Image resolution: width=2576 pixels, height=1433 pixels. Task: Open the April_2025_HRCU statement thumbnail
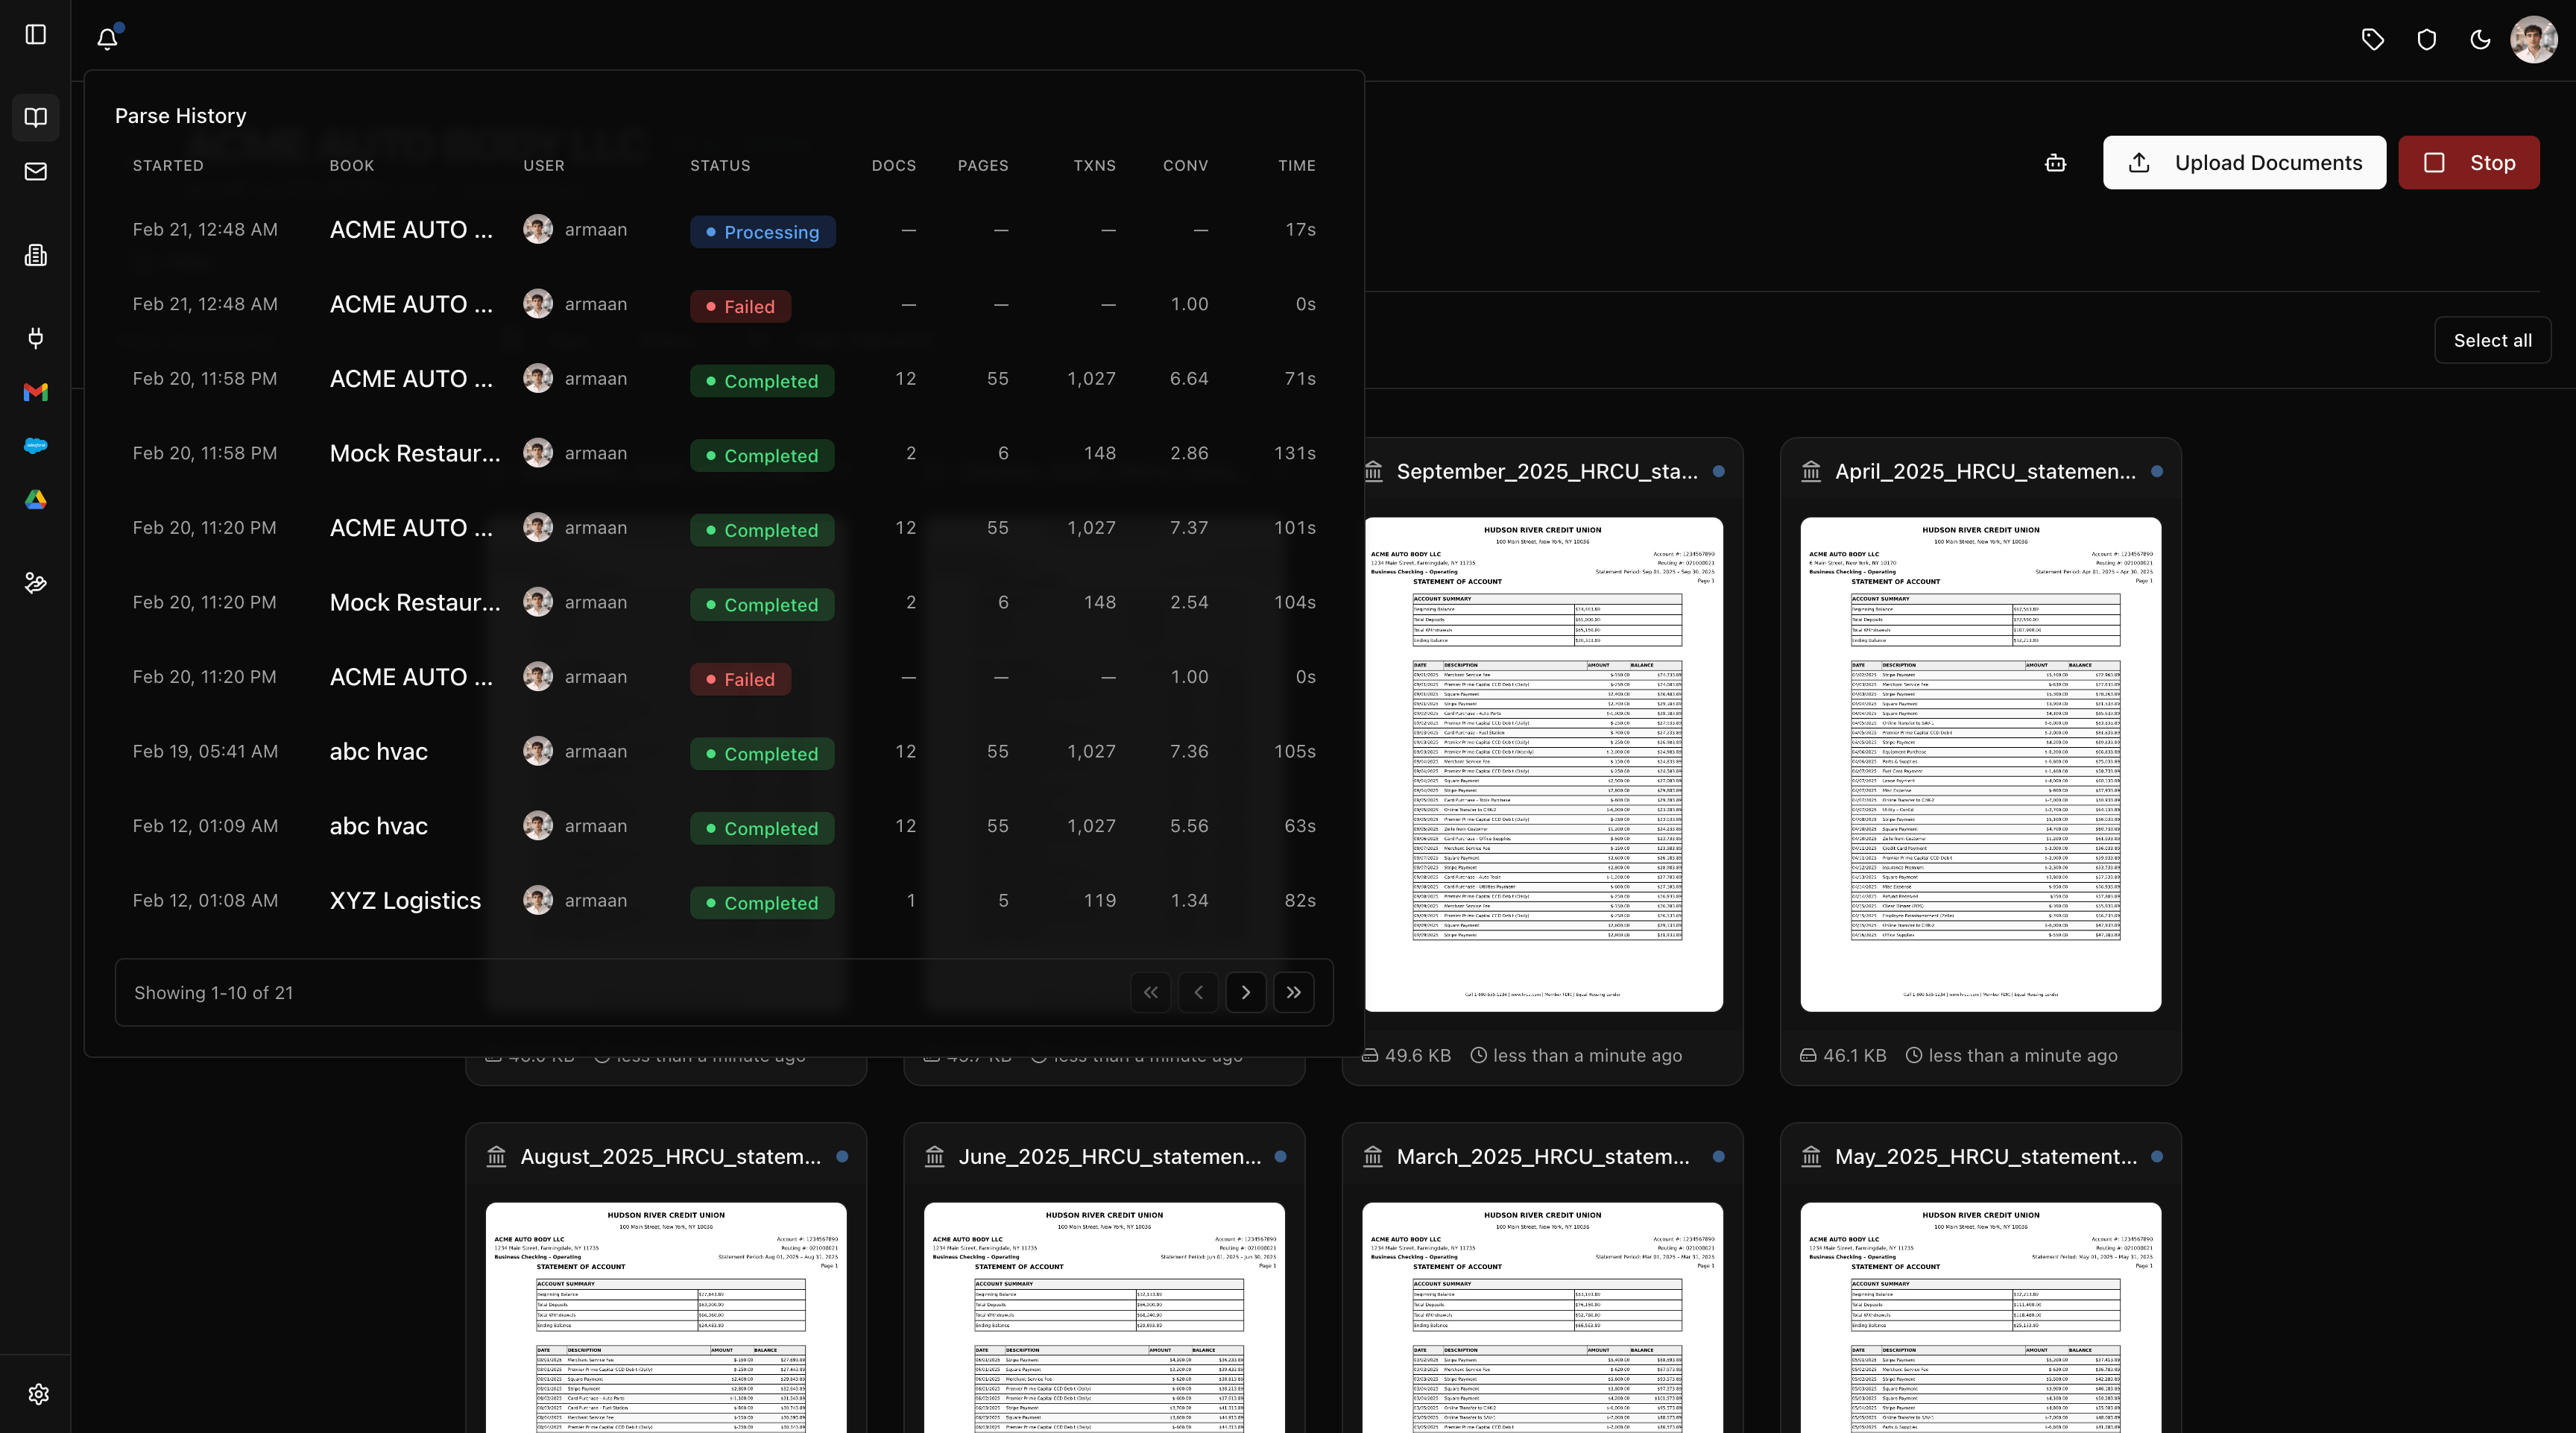[x=1981, y=764]
